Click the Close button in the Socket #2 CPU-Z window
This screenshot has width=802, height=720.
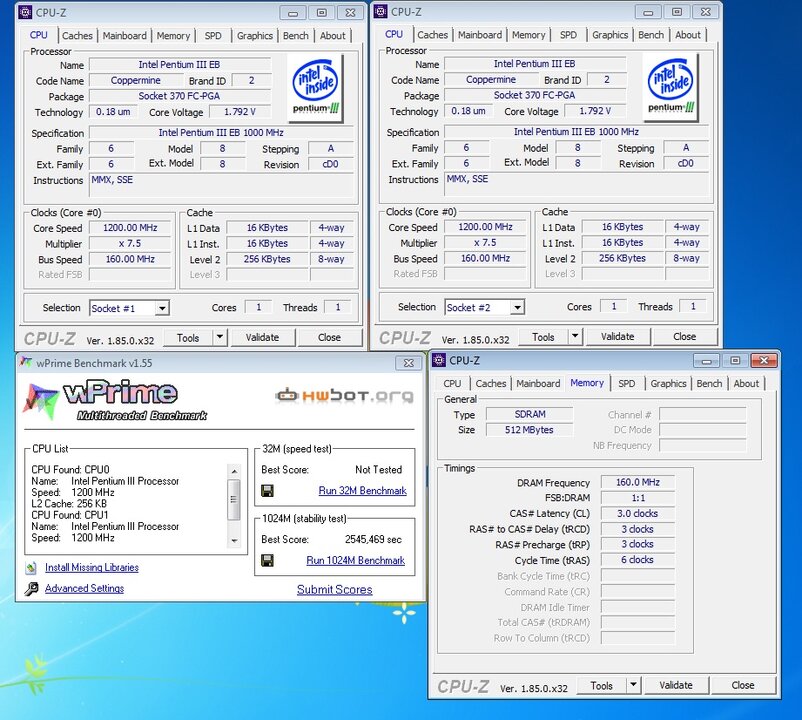point(684,336)
